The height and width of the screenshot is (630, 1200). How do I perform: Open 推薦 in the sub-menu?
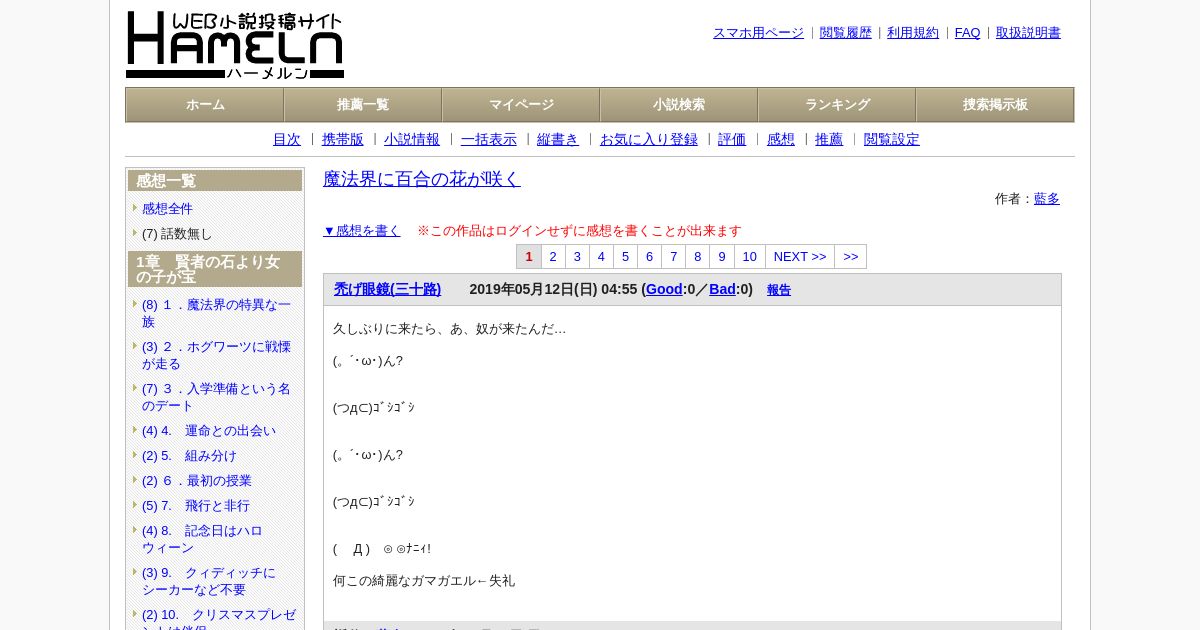click(829, 140)
